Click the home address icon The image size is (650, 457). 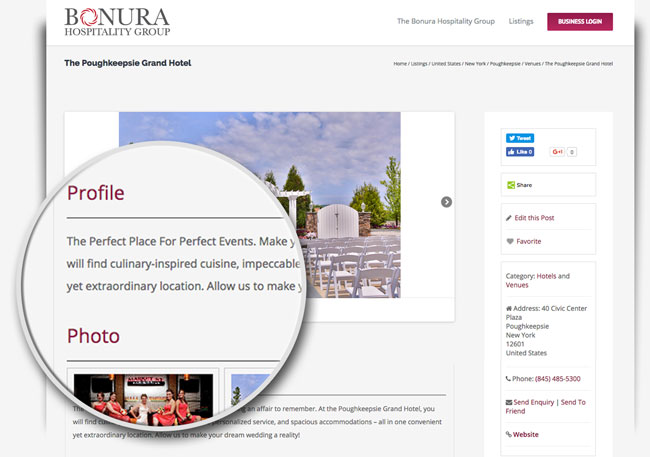(x=509, y=308)
